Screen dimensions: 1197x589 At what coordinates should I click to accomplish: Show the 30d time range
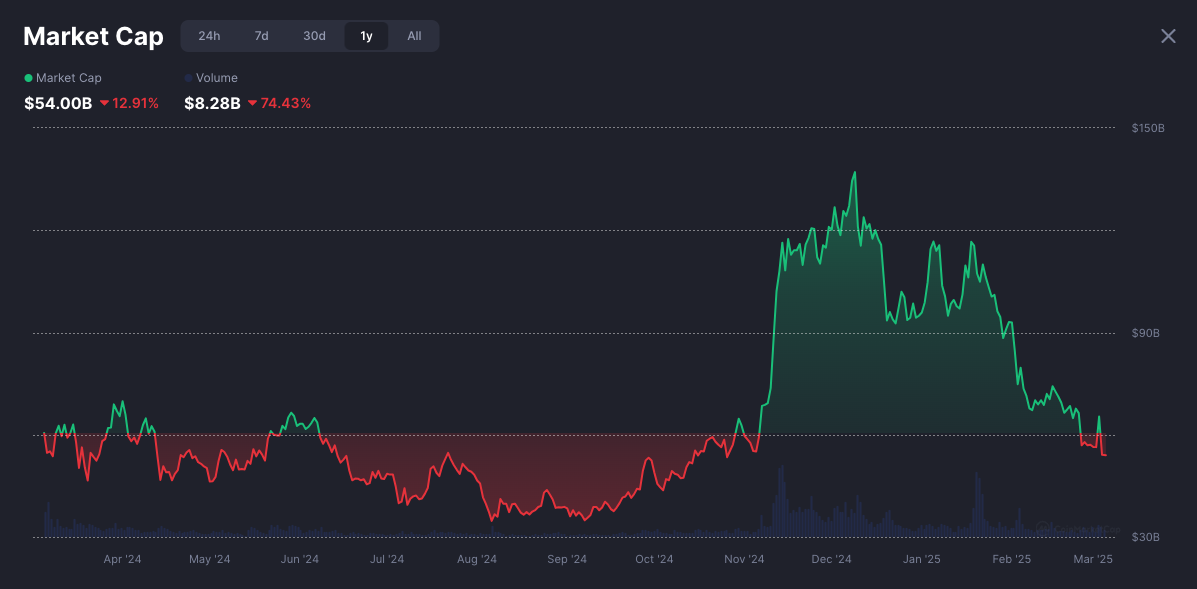[314, 36]
